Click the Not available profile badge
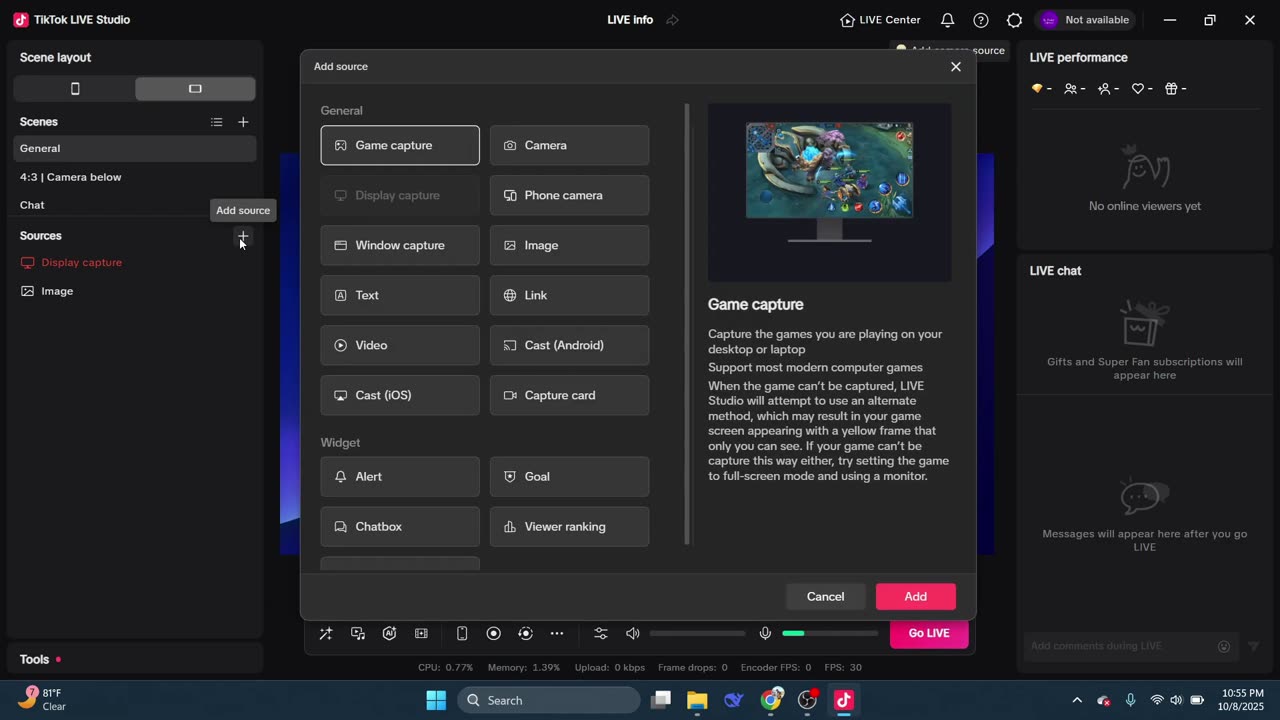1280x720 pixels. coord(1086,20)
